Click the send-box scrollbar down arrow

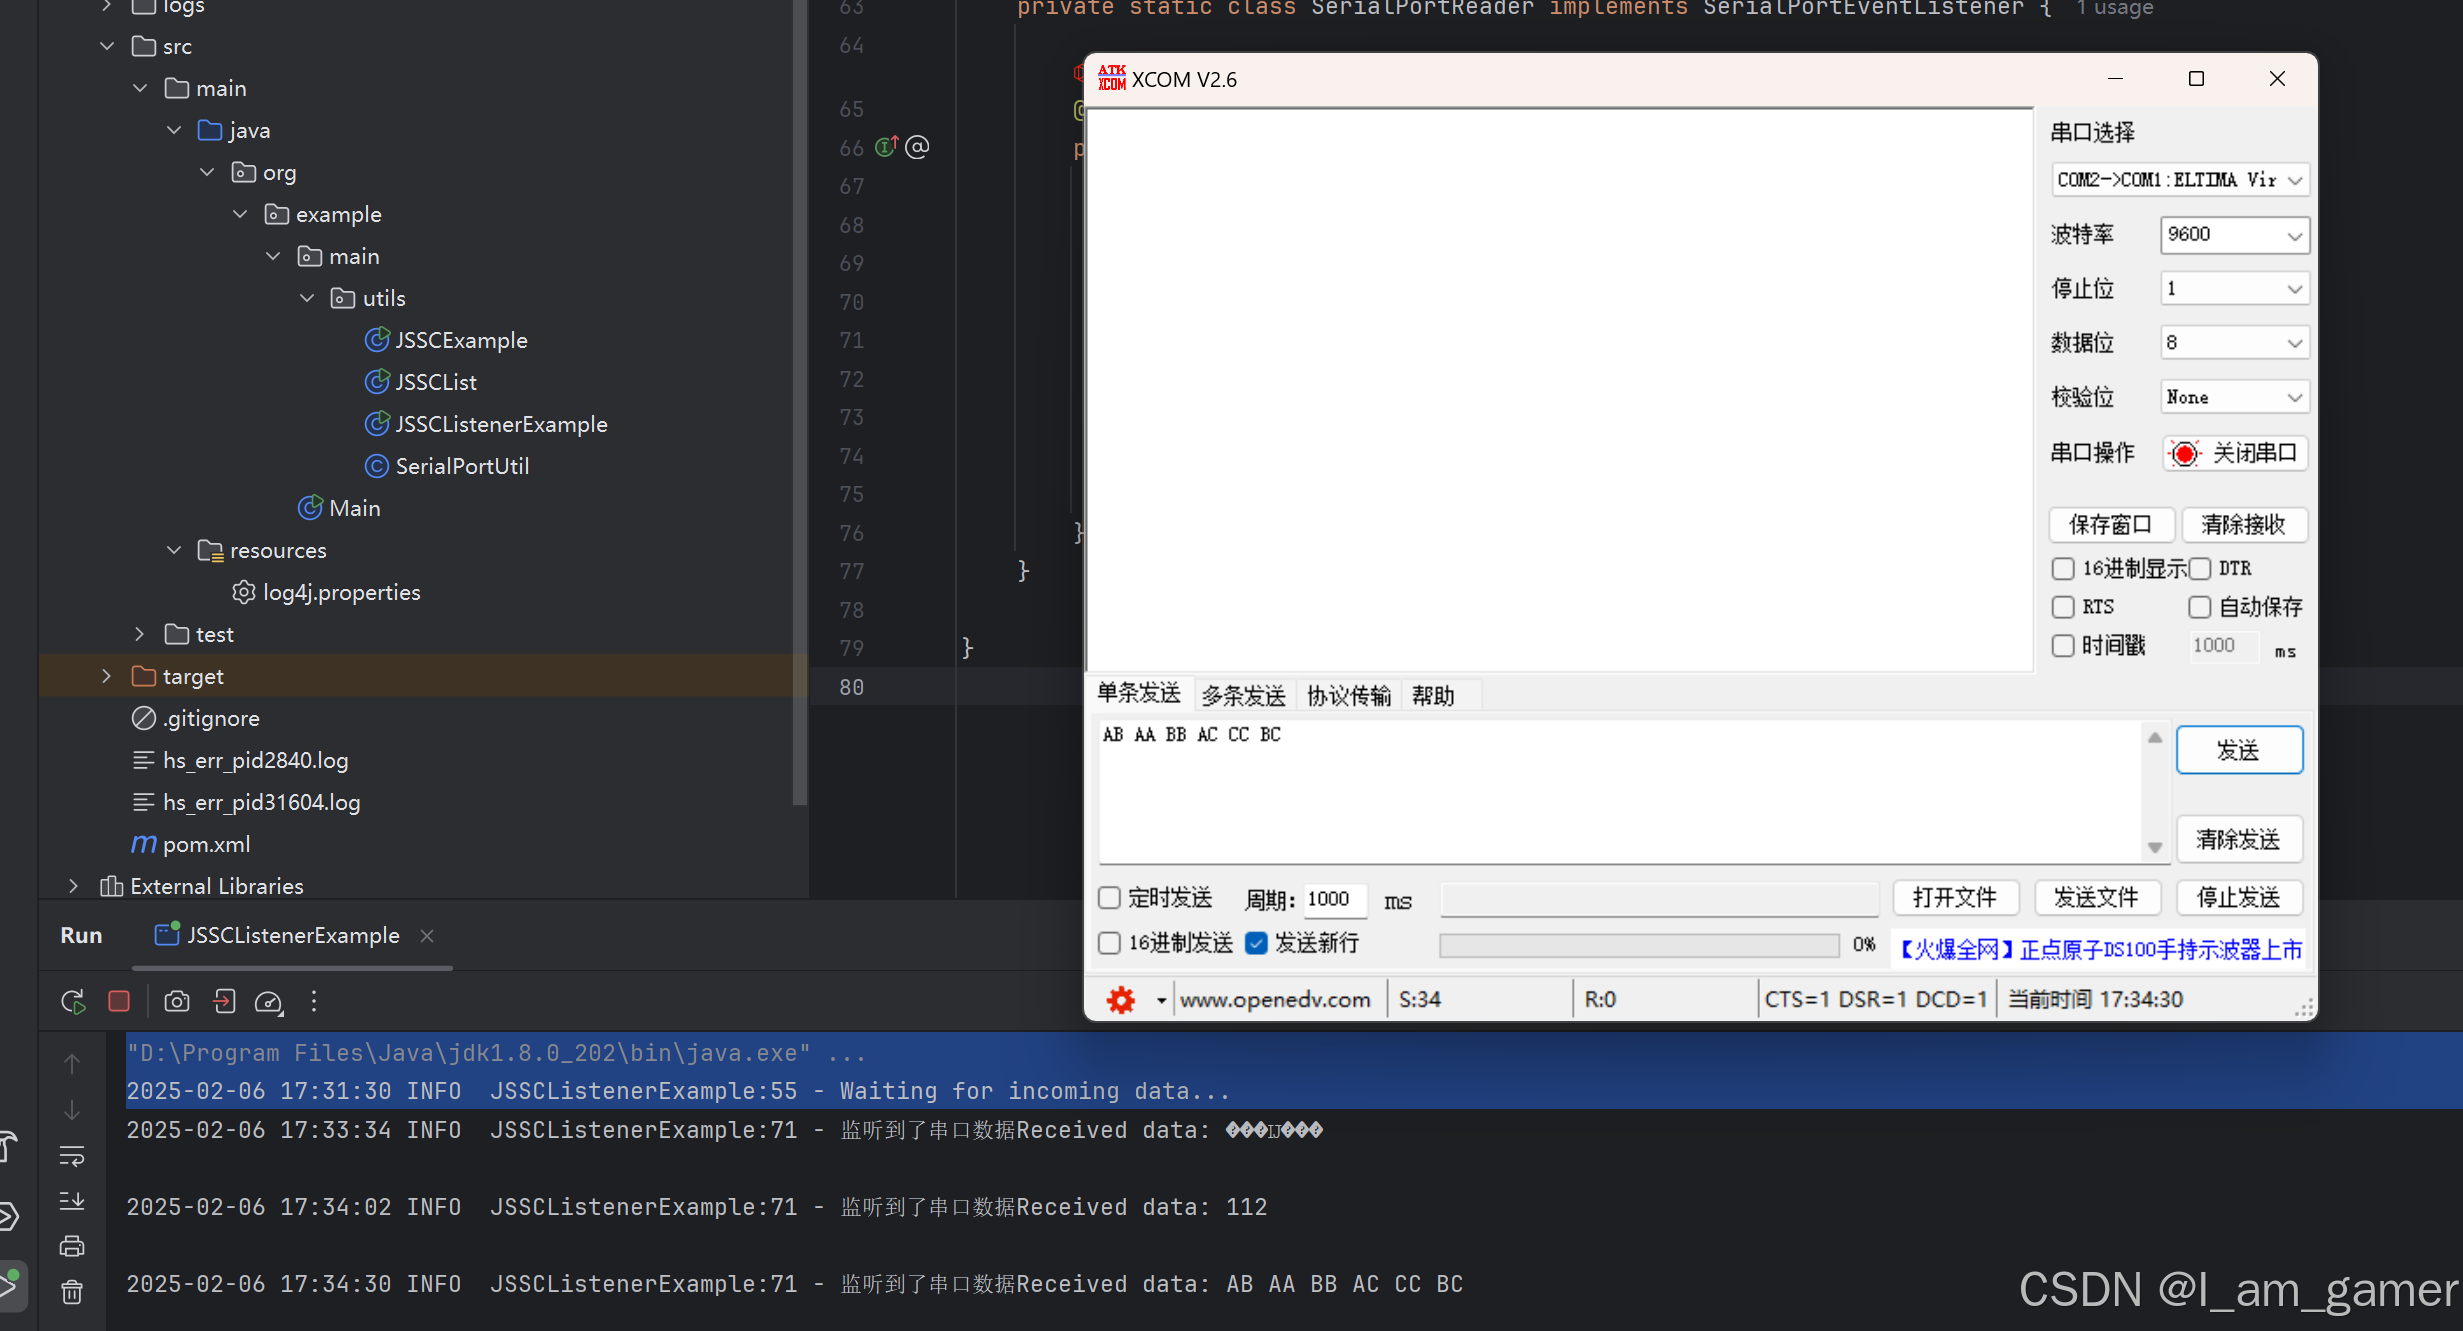click(x=2155, y=847)
